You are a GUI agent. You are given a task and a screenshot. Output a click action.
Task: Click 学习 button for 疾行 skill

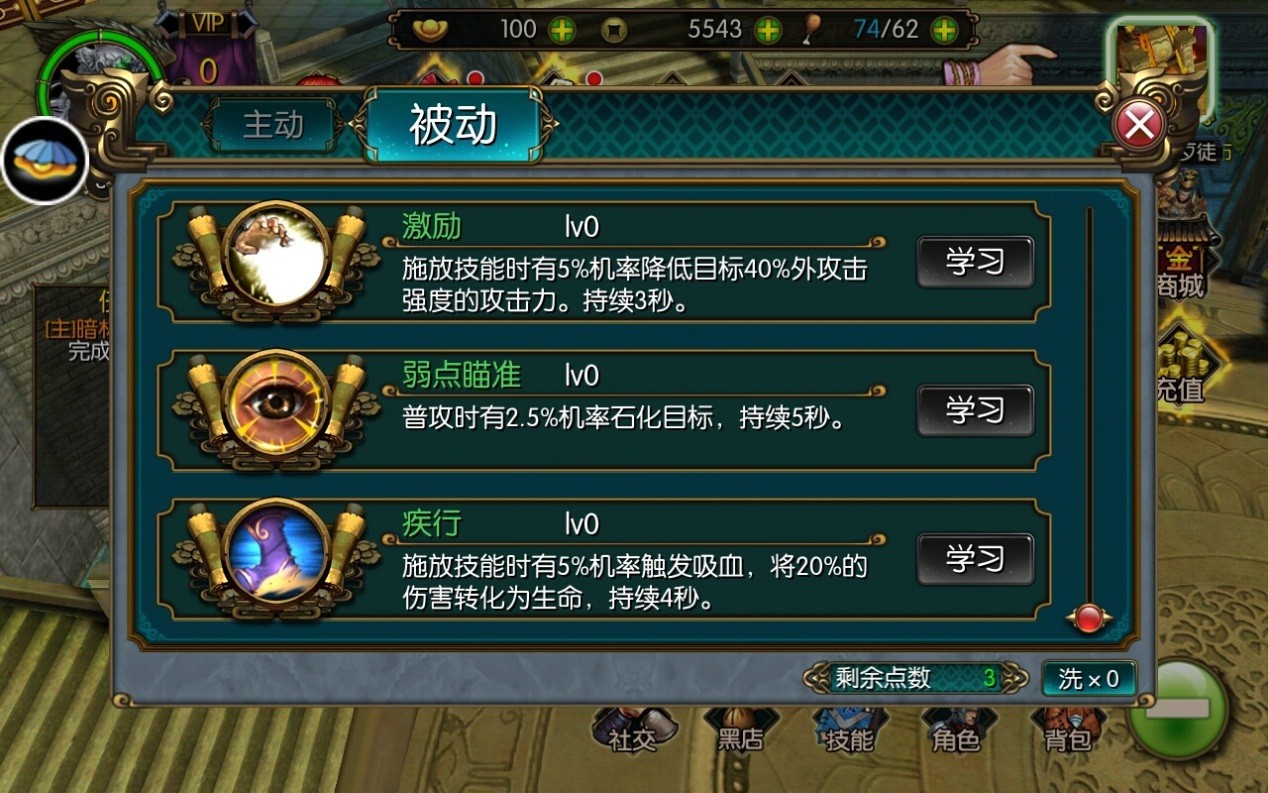point(975,558)
